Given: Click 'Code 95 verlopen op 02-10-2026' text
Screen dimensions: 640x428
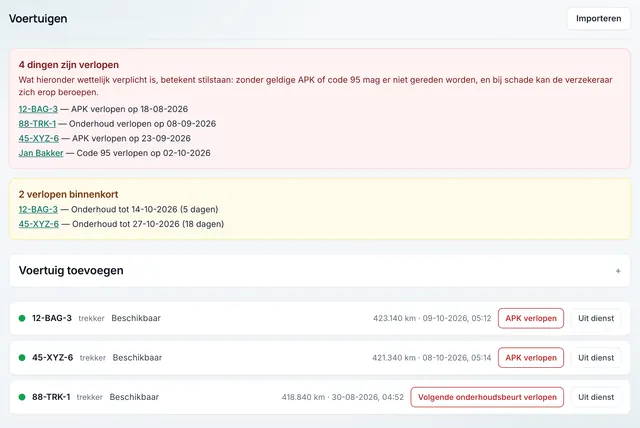Looking at the screenshot, I should click(x=144, y=153).
